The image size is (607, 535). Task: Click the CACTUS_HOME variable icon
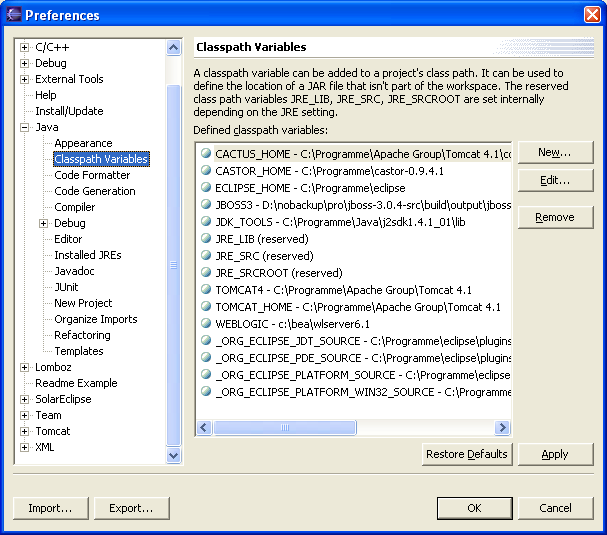pyautogui.click(x=206, y=154)
